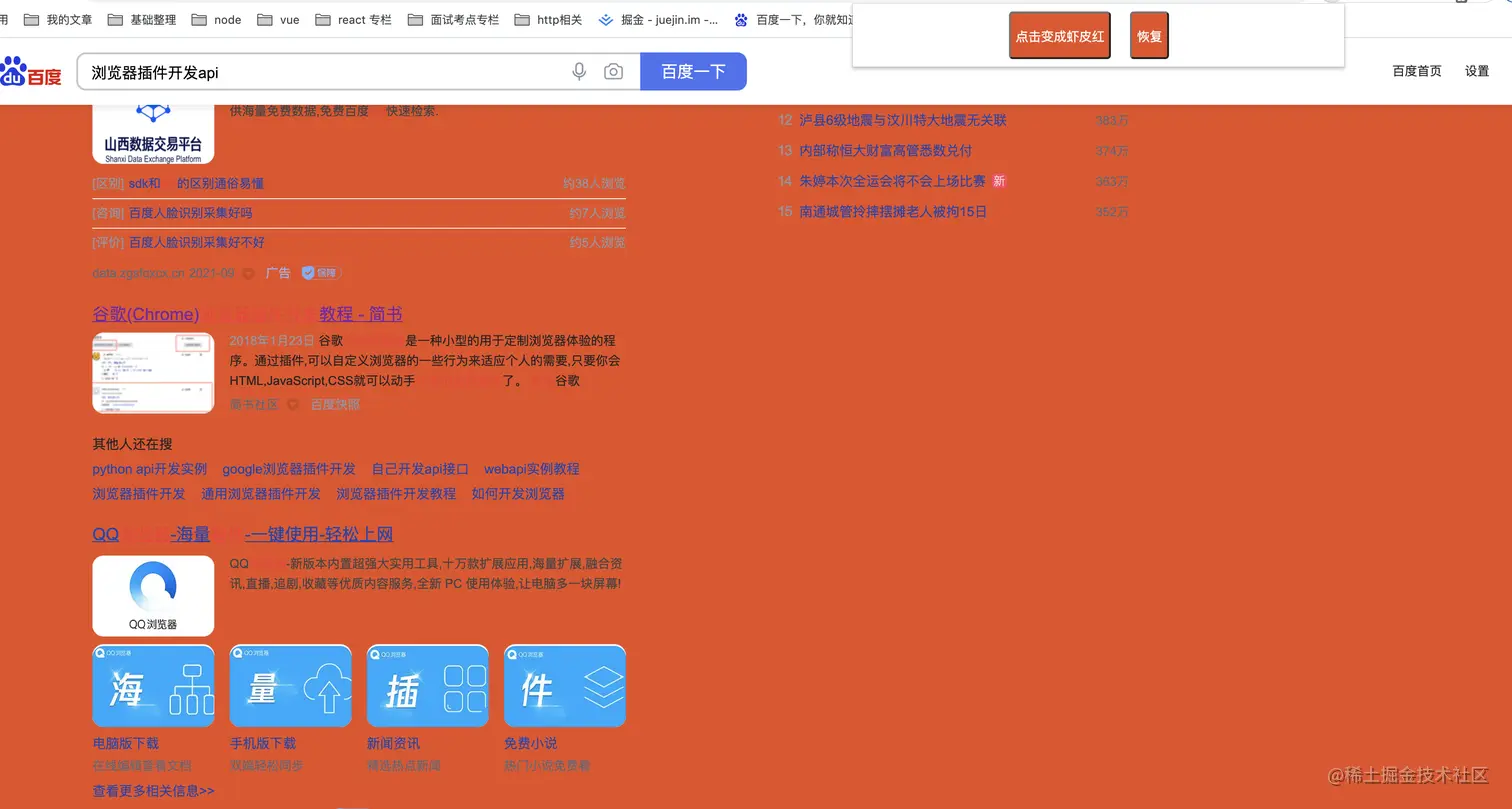Image resolution: width=1512 pixels, height=809 pixels.
Task: Click the 免费小说 link
Action: click(x=531, y=744)
